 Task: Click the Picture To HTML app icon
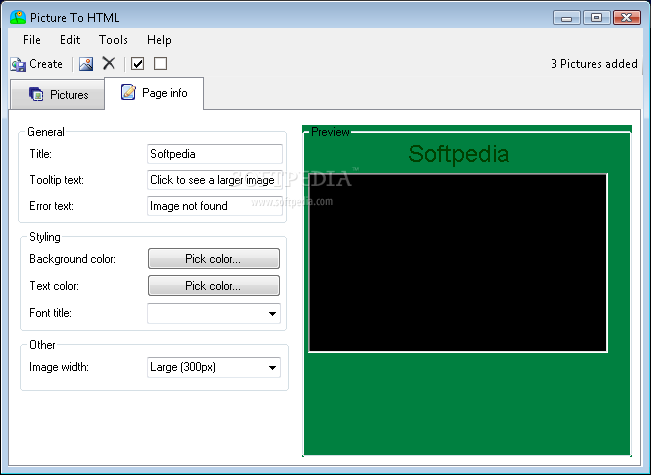click(x=18, y=17)
